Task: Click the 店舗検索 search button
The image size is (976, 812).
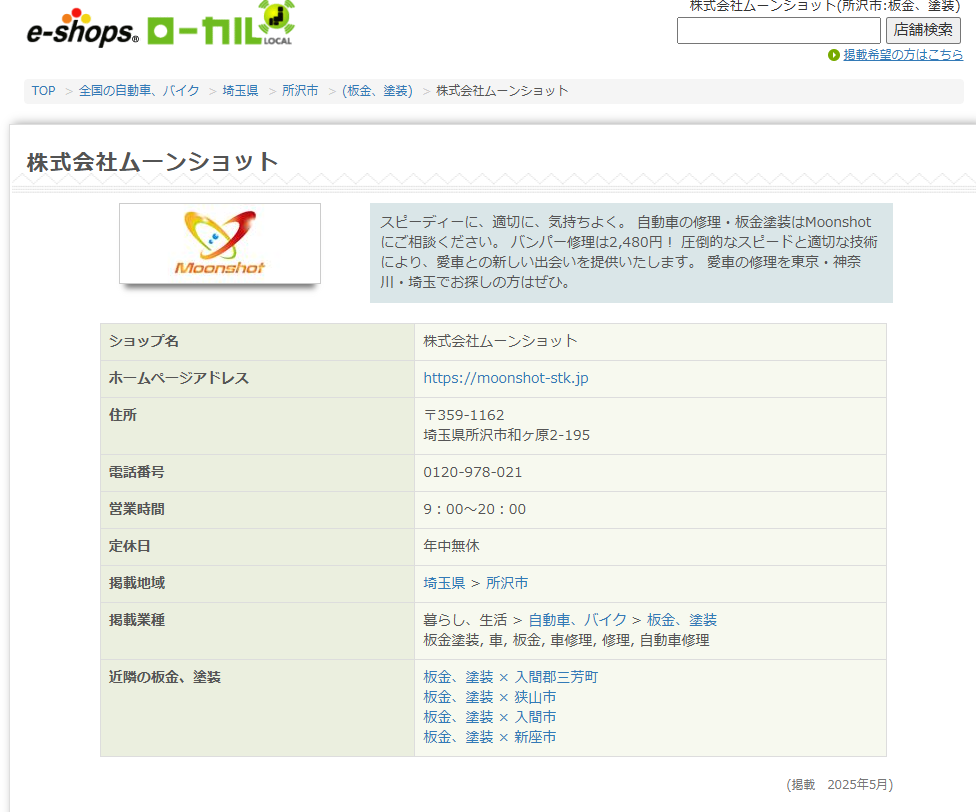Action: coord(922,30)
